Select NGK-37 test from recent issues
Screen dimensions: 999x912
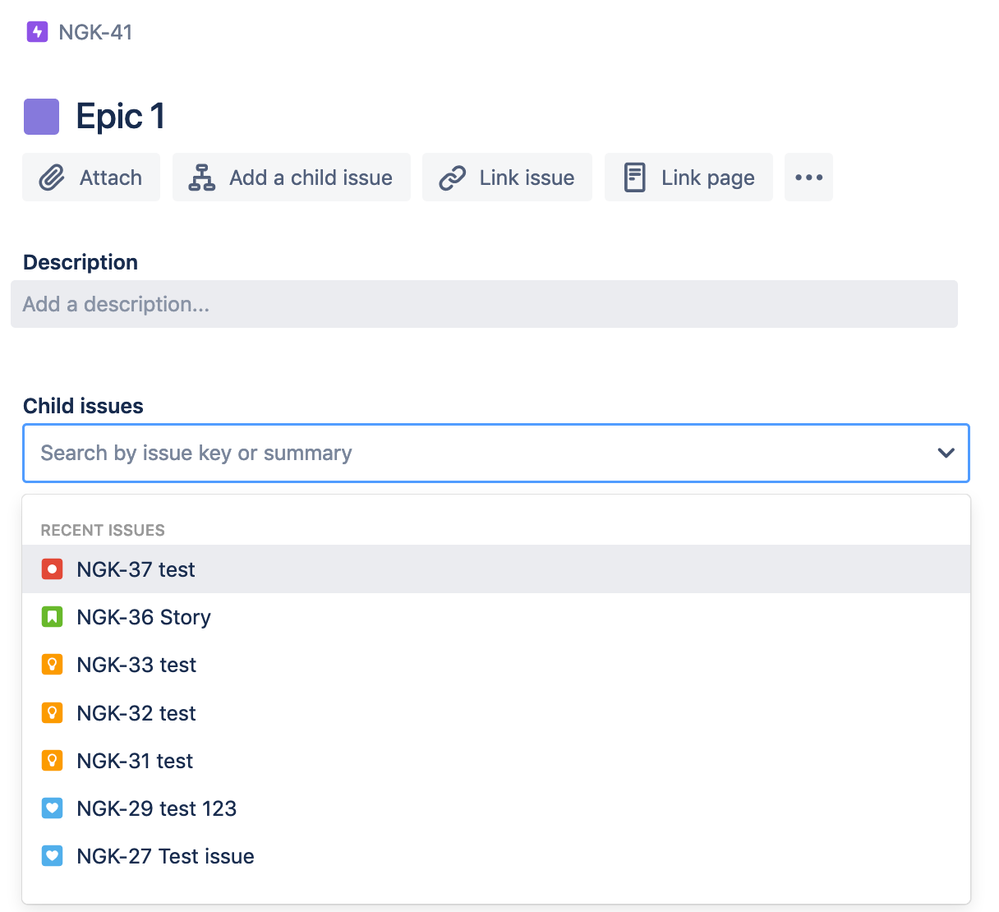coord(496,569)
